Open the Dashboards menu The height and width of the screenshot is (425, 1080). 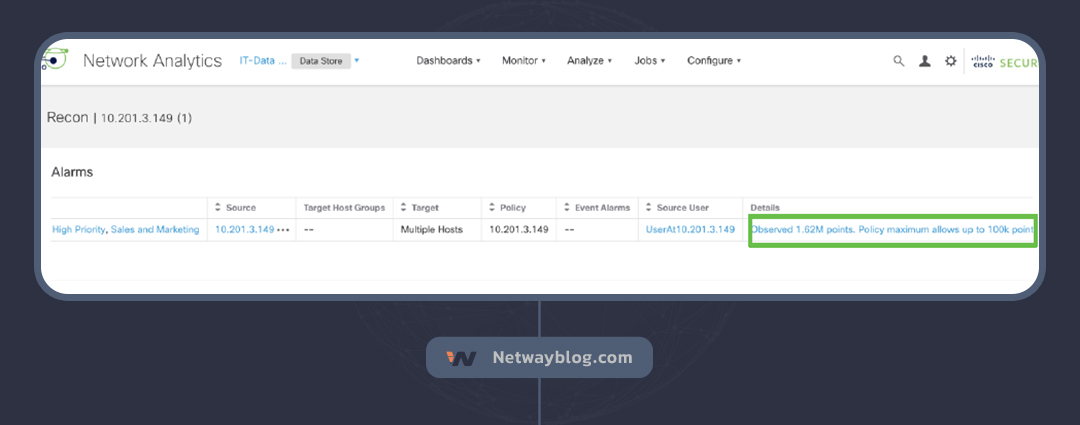448,61
